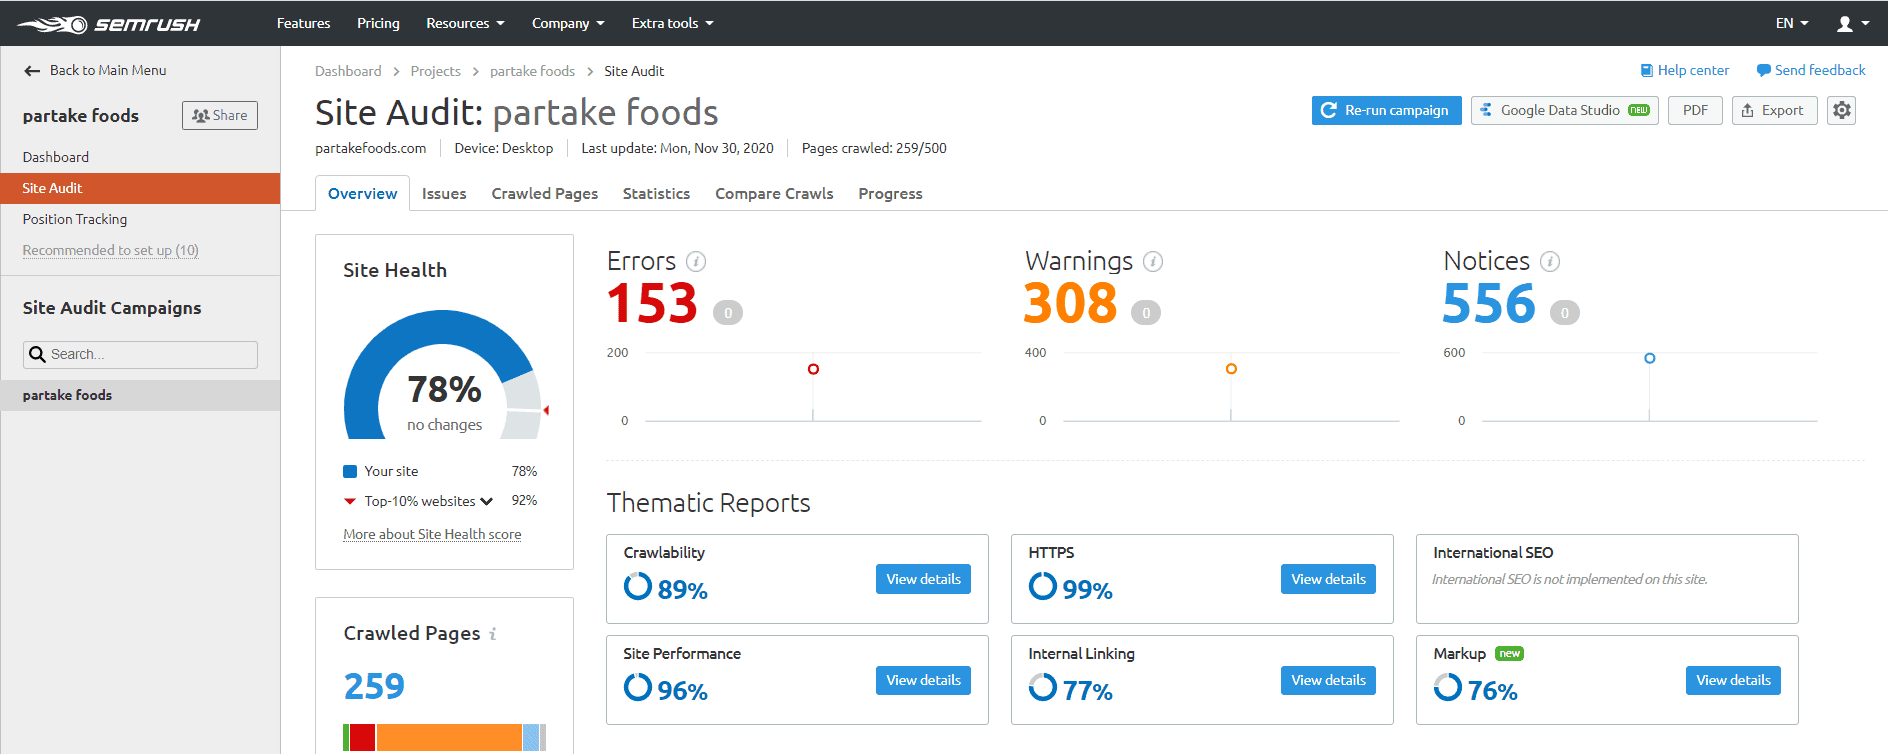This screenshot has height=754, width=1888.
Task: Expand the Top-10% websites dropdown
Action: [486, 502]
